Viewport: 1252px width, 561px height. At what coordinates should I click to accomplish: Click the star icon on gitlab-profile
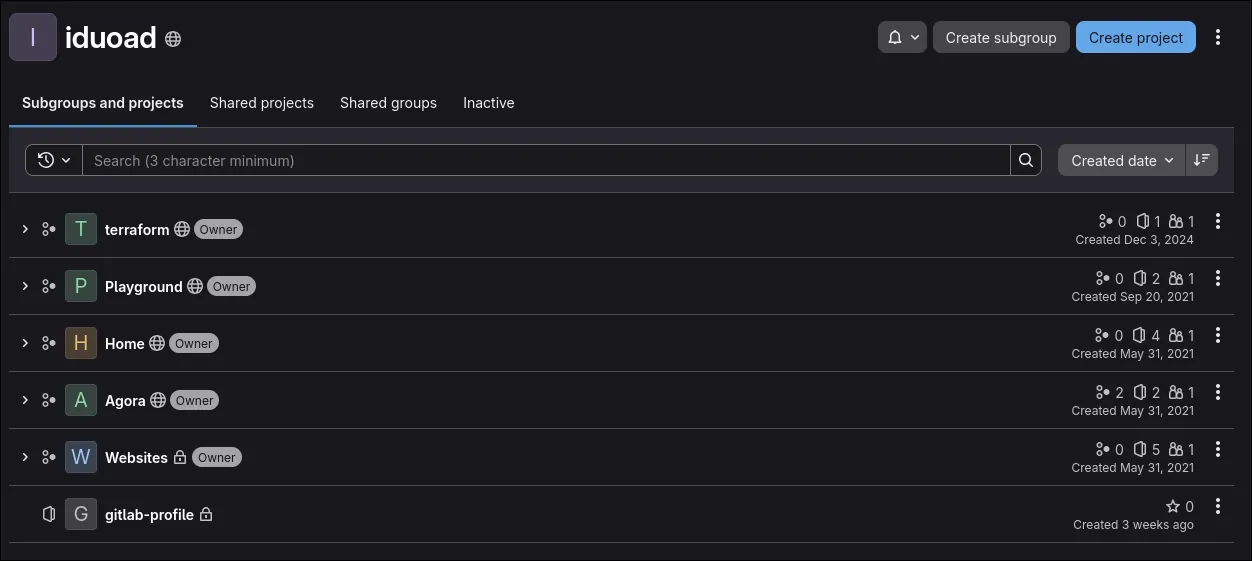pos(1173,507)
